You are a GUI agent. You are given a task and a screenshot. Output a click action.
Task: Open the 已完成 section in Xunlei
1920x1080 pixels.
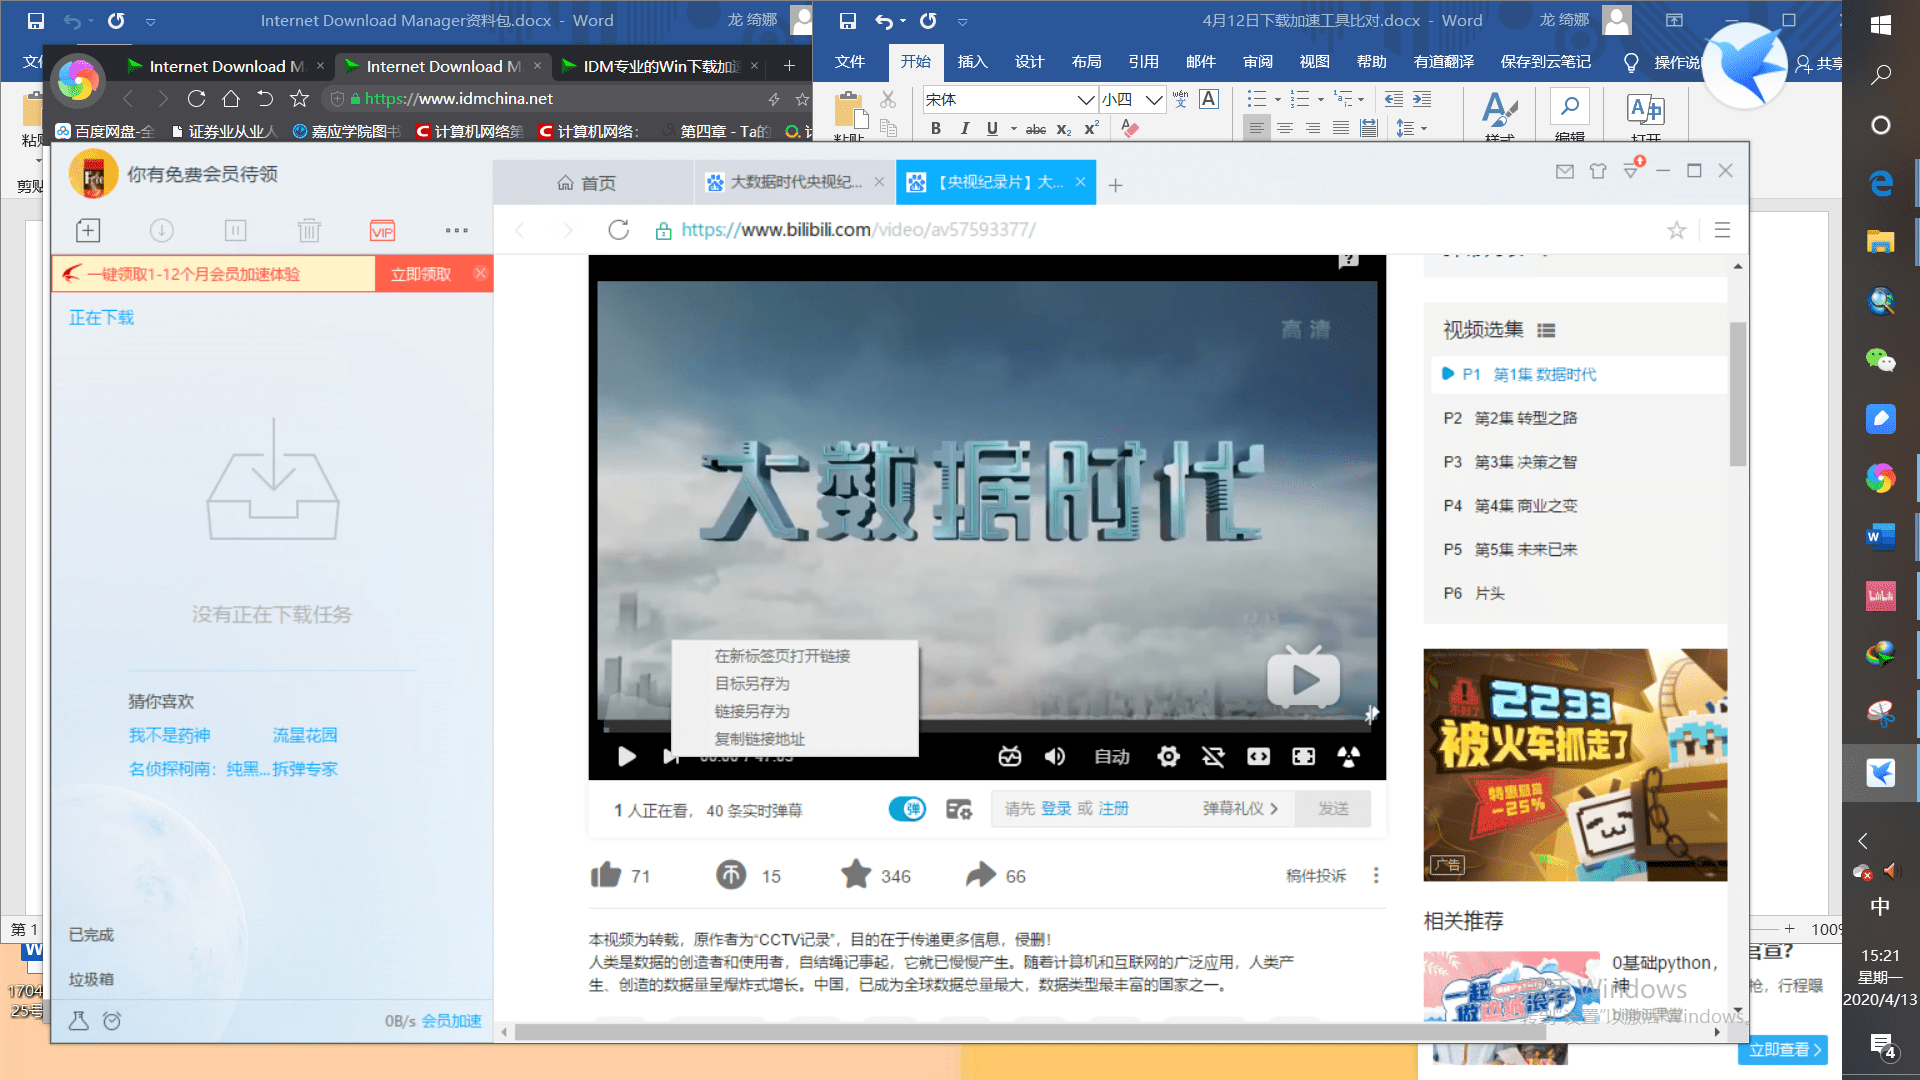[x=91, y=935]
